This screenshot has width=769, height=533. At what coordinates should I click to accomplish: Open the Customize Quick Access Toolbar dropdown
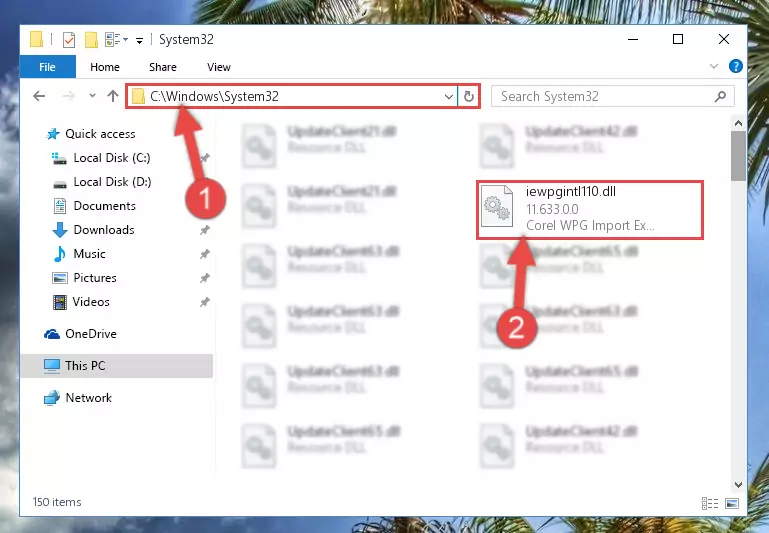(x=140, y=41)
